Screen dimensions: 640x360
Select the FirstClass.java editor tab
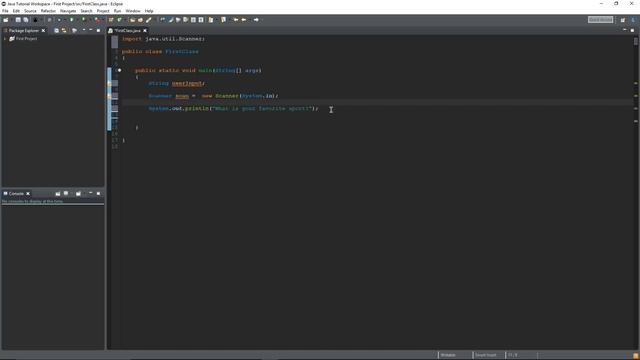coord(127,31)
